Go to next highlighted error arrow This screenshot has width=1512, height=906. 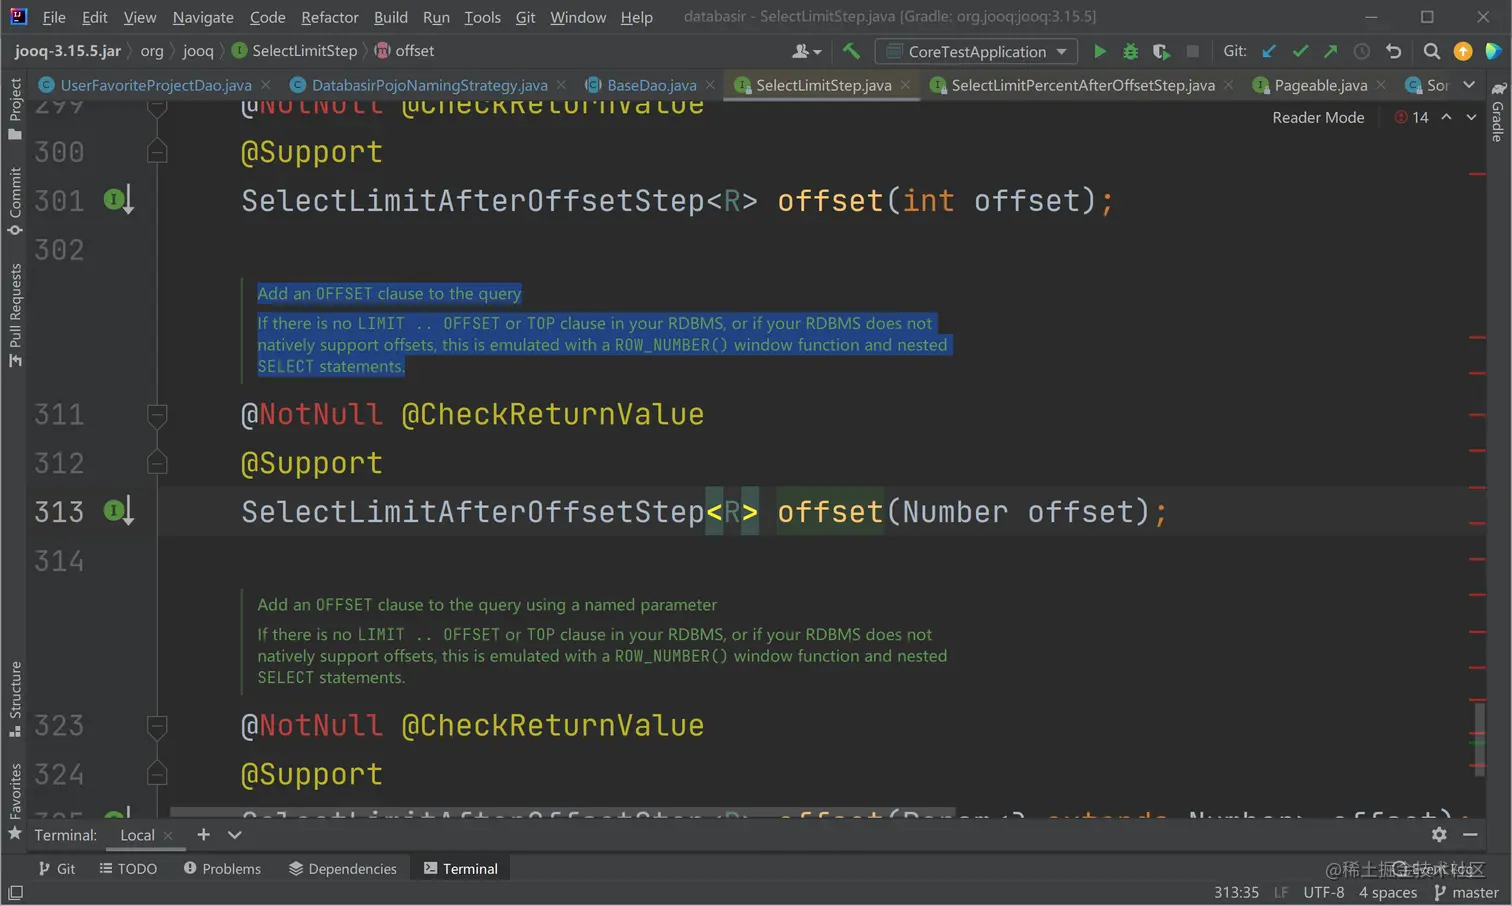pyautogui.click(x=1471, y=117)
